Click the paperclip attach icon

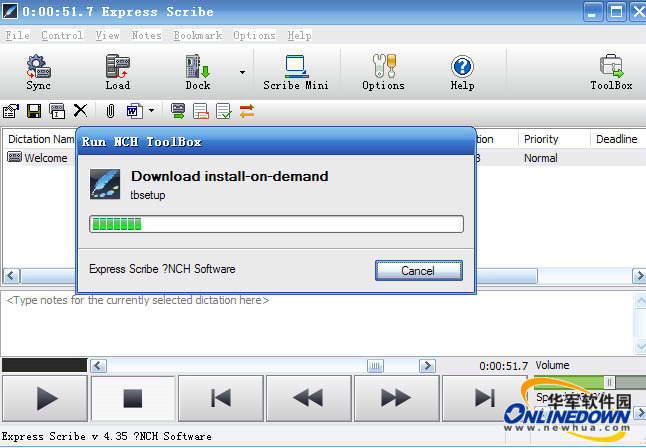coord(110,111)
